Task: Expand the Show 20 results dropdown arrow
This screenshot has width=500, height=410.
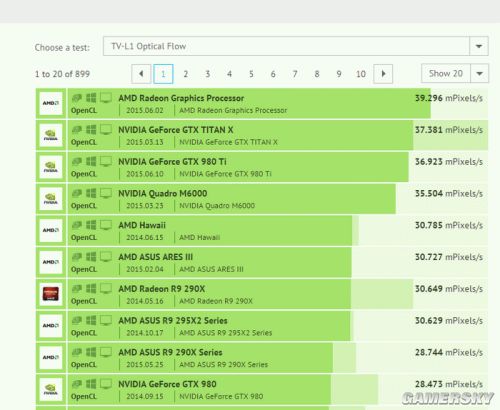Action: click(x=479, y=73)
